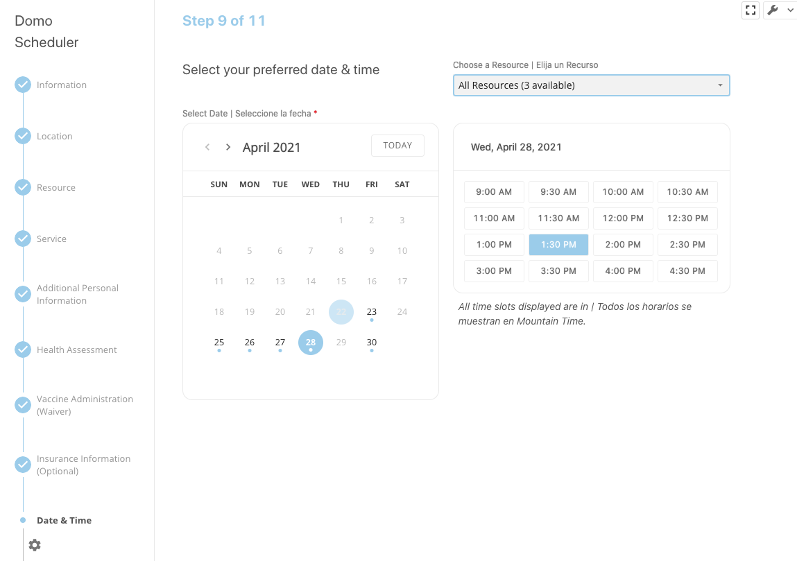The width and height of the screenshot is (797, 562).
Task: Click the fullscreen expand icon
Action: tap(750, 10)
